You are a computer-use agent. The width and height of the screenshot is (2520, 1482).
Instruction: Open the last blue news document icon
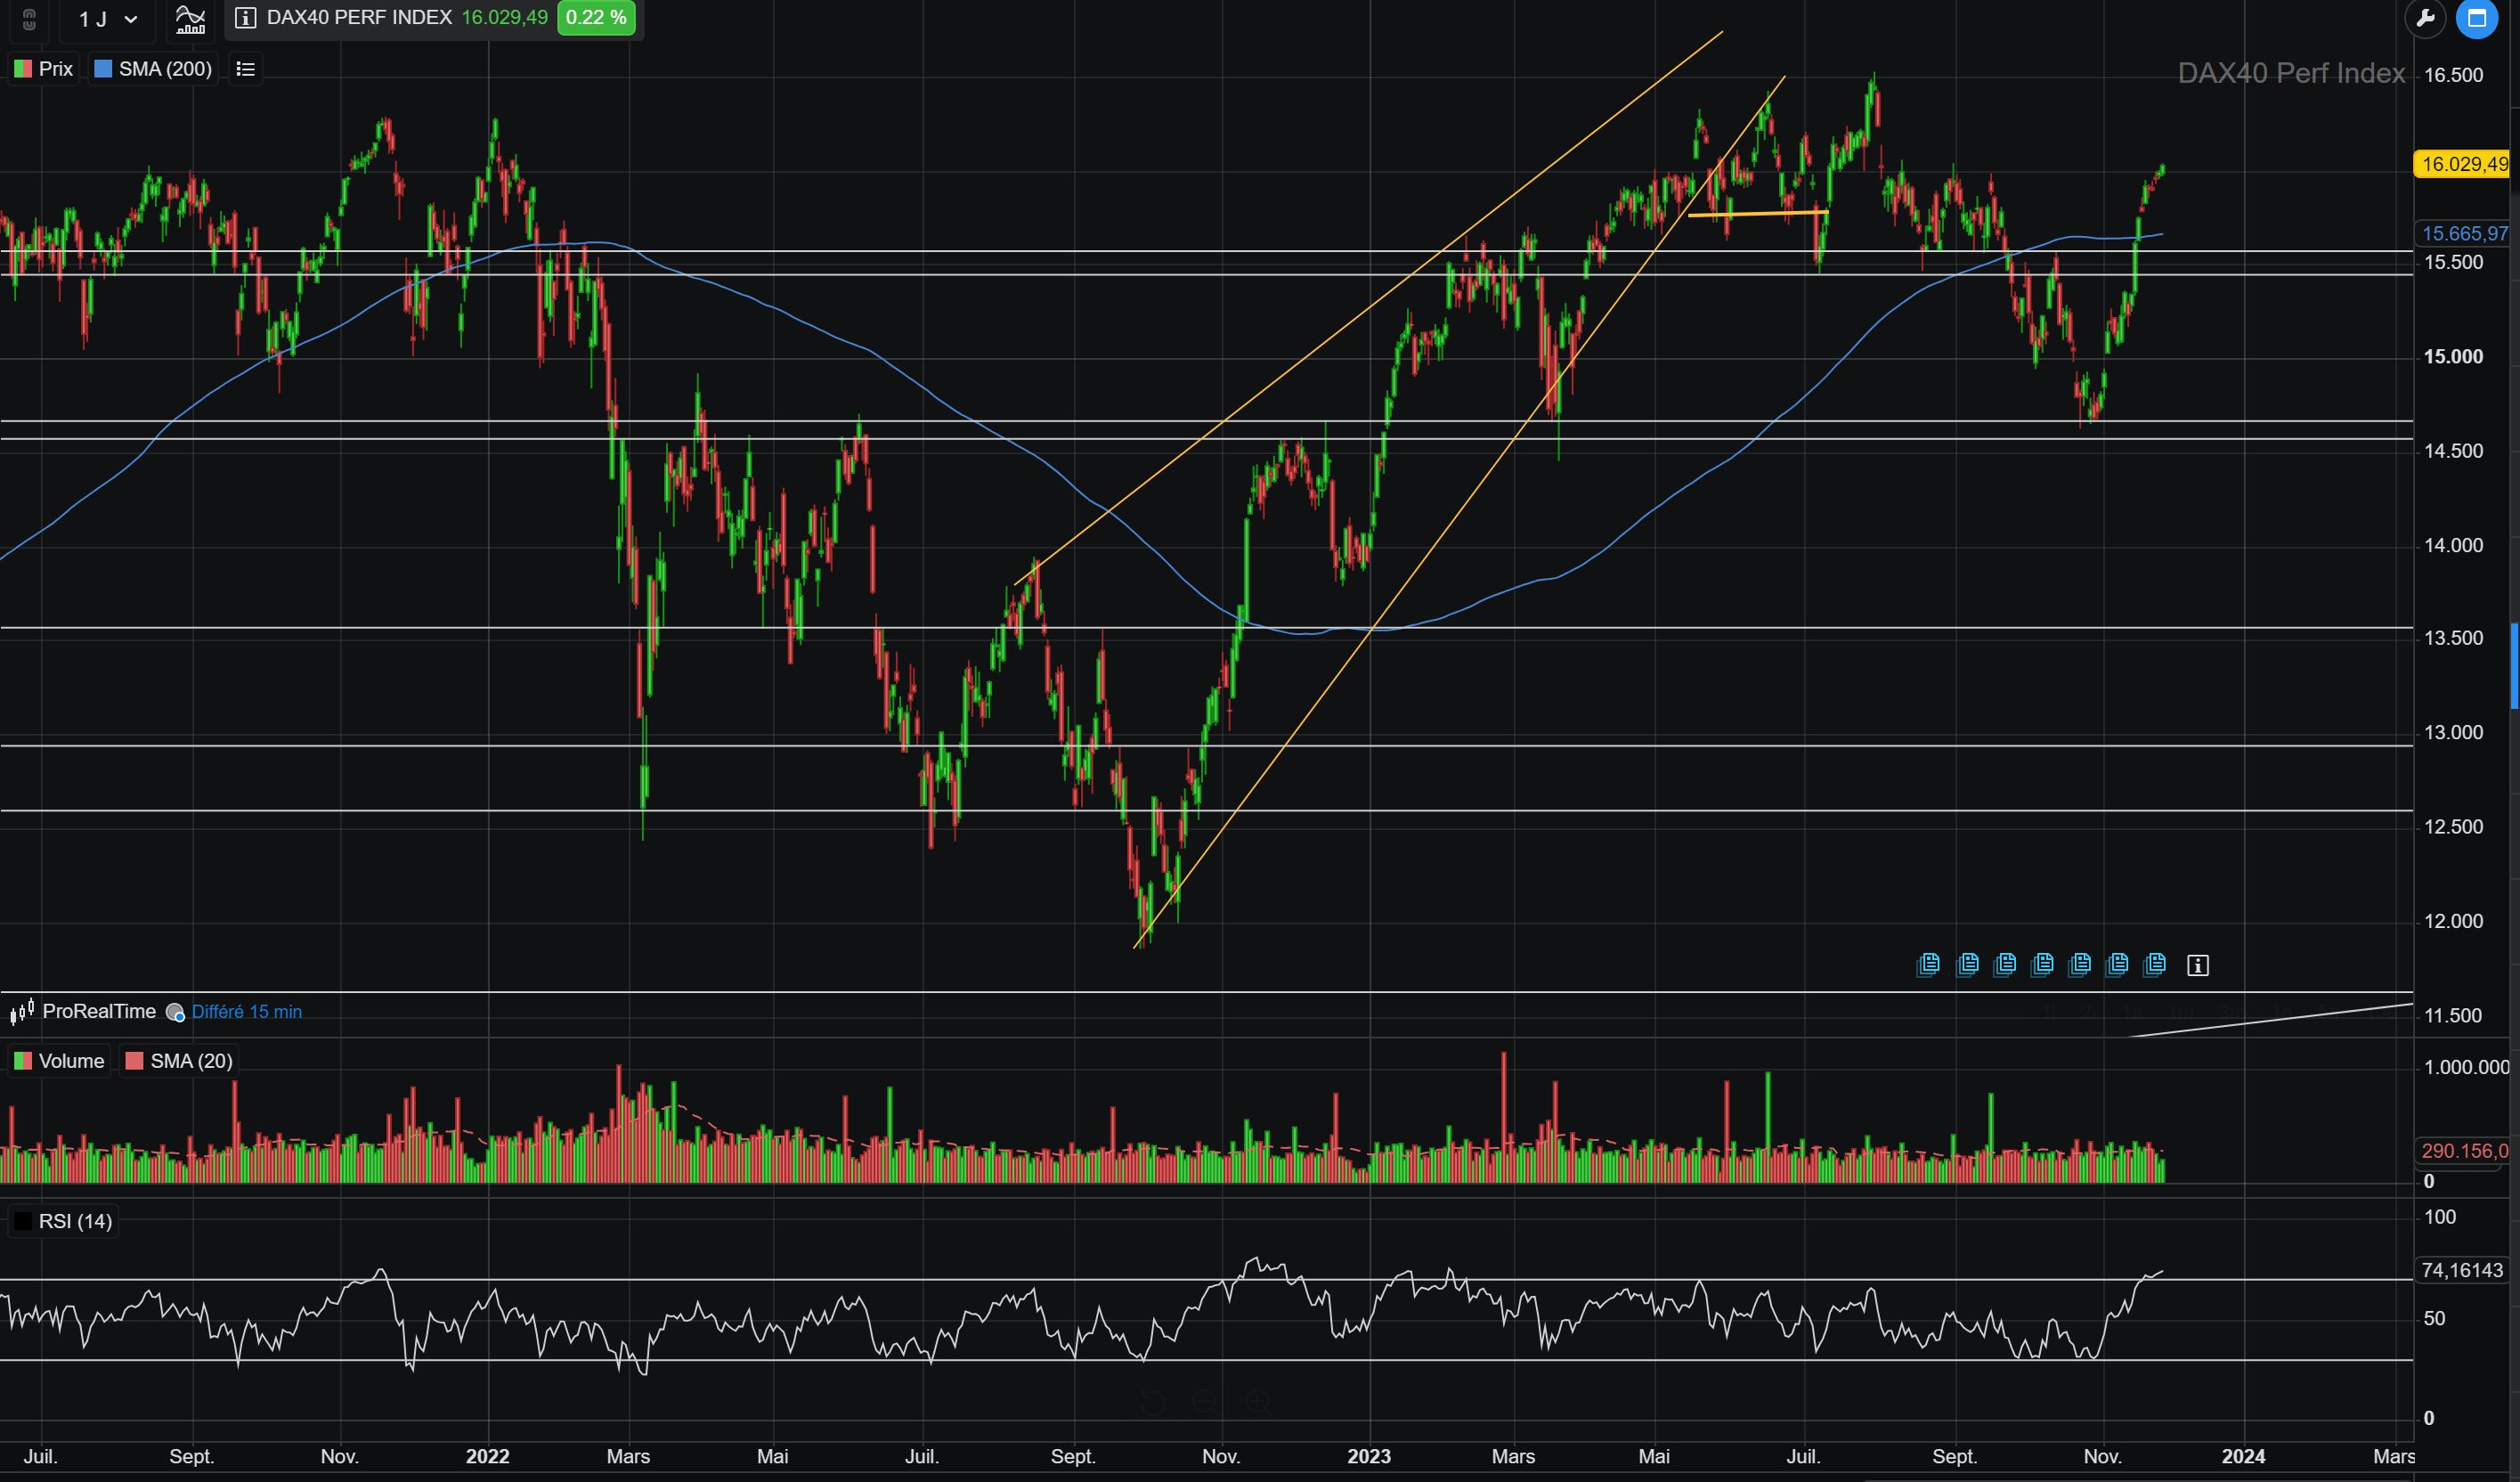pos(2155,964)
